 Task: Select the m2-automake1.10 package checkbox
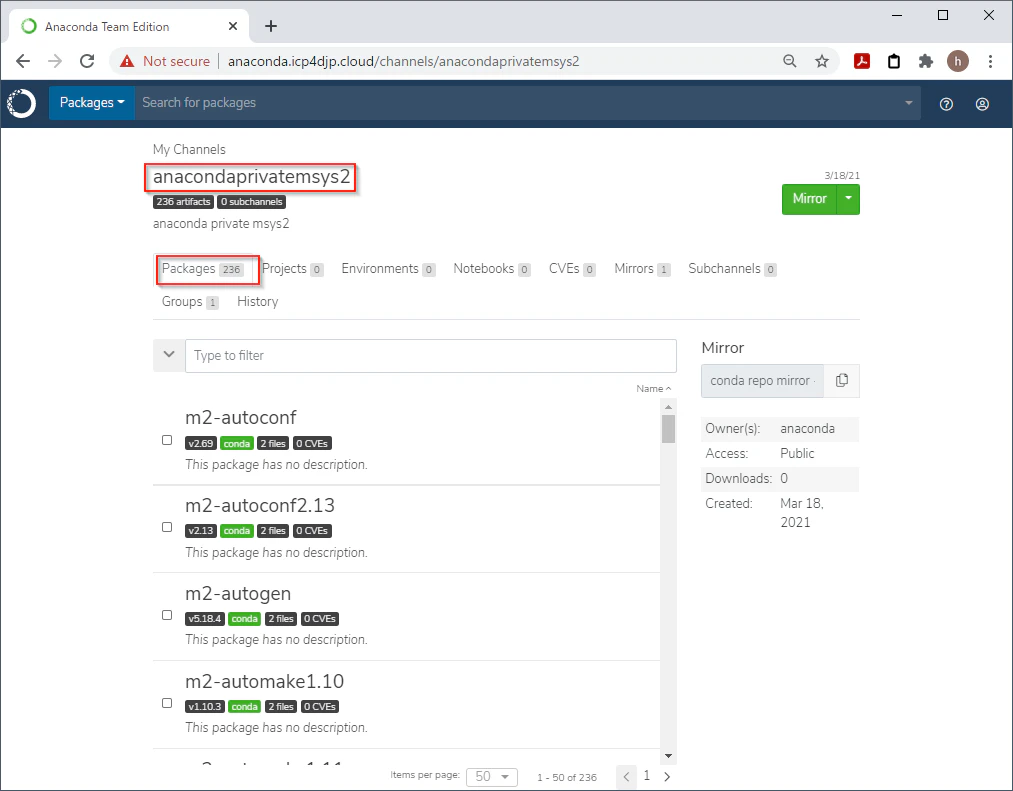click(167, 703)
